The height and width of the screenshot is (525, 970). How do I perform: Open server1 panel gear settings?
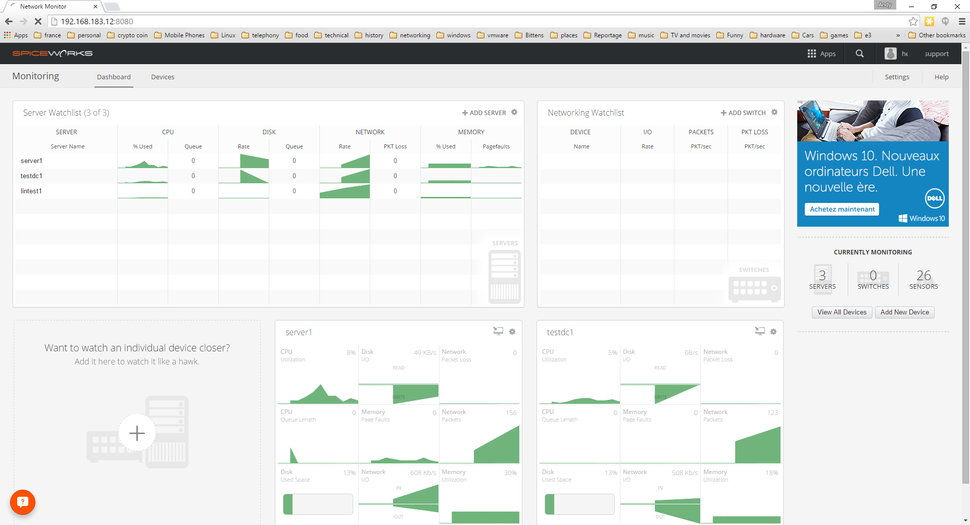click(x=512, y=331)
